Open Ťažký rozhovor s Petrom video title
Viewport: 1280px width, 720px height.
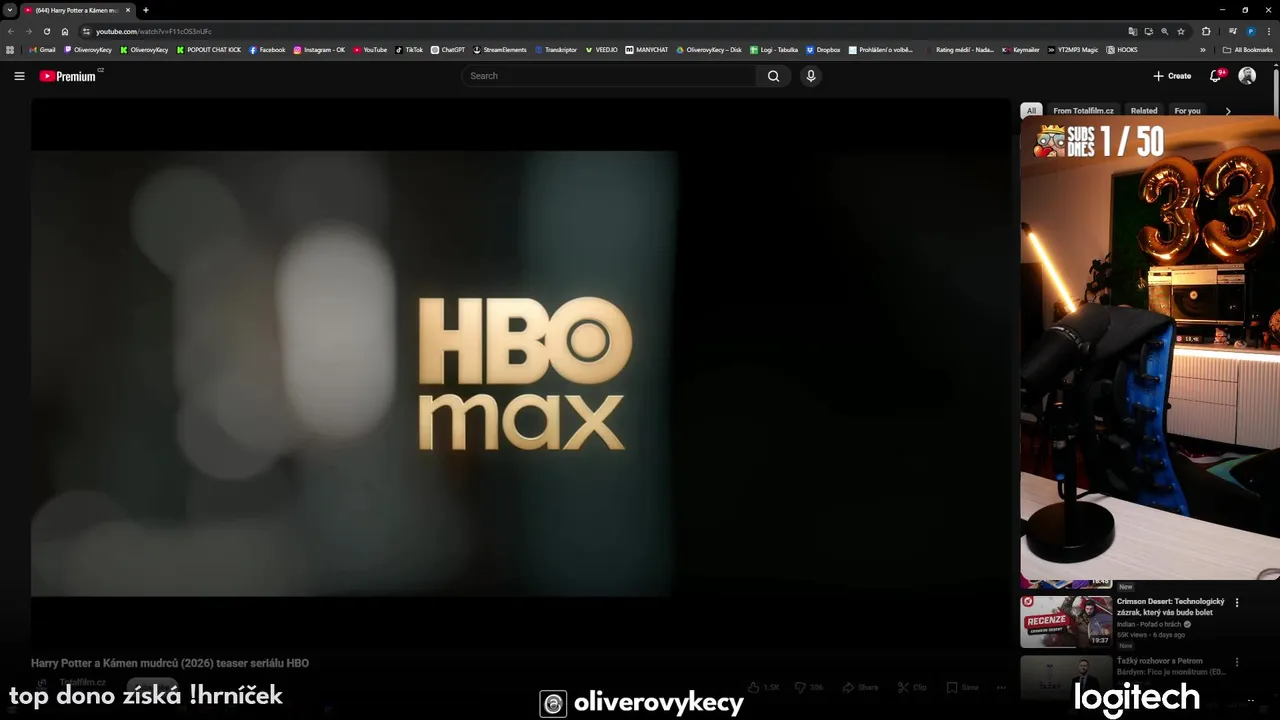click(x=1172, y=666)
